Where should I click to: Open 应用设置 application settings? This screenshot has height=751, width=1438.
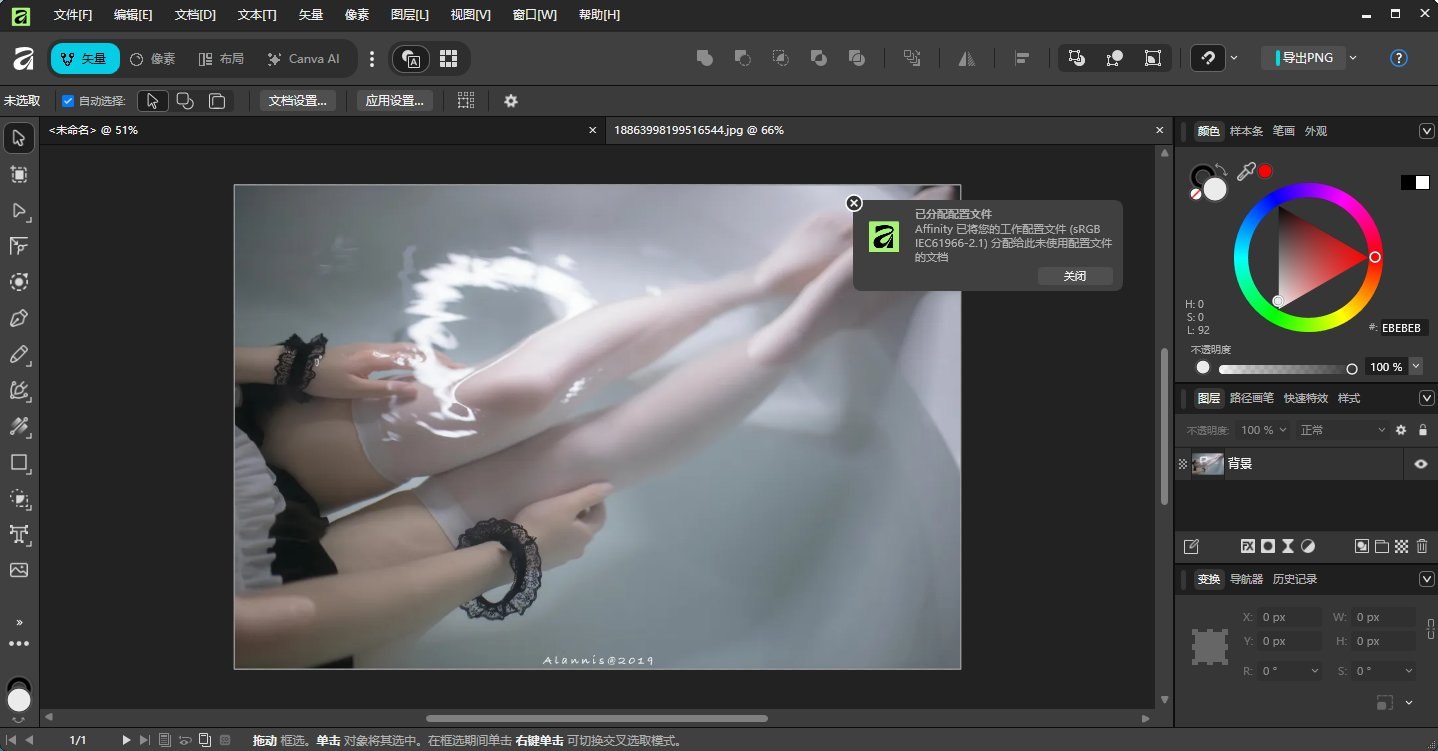tap(395, 101)
